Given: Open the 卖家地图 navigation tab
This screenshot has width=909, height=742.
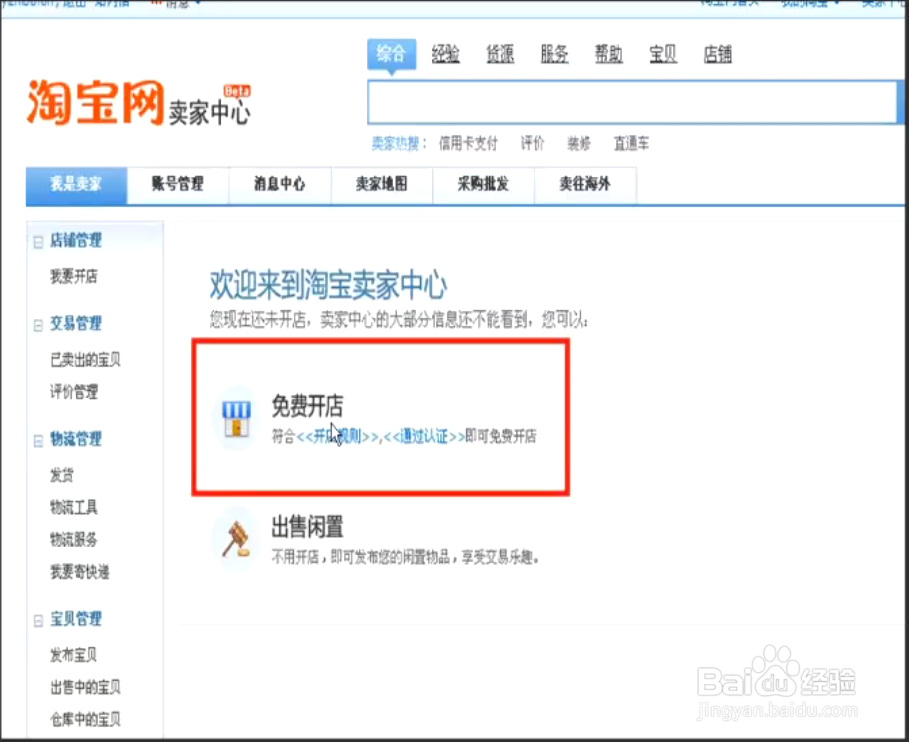Looking at the screenshot, I should tap(381, 185).
